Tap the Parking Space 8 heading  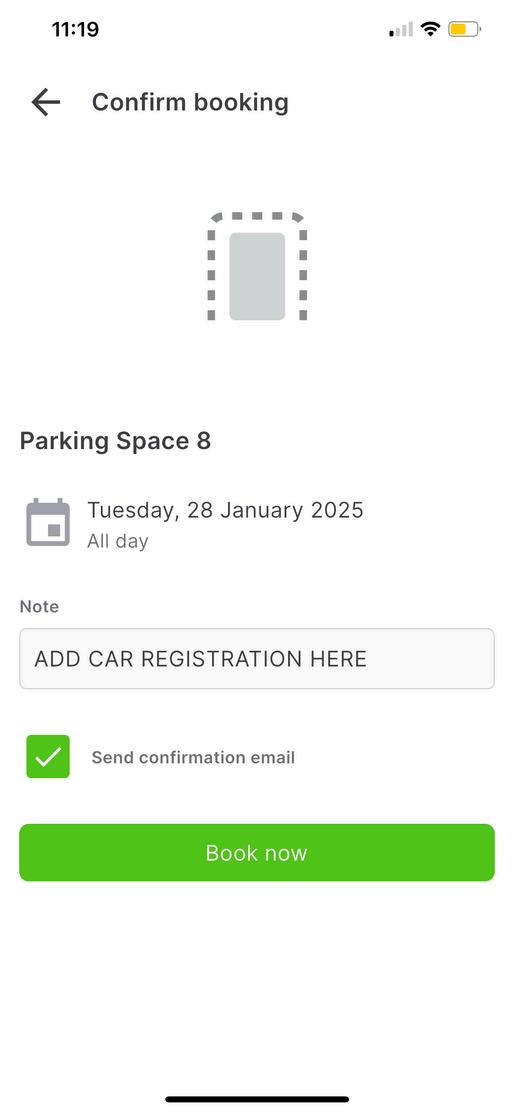point(115,441)
